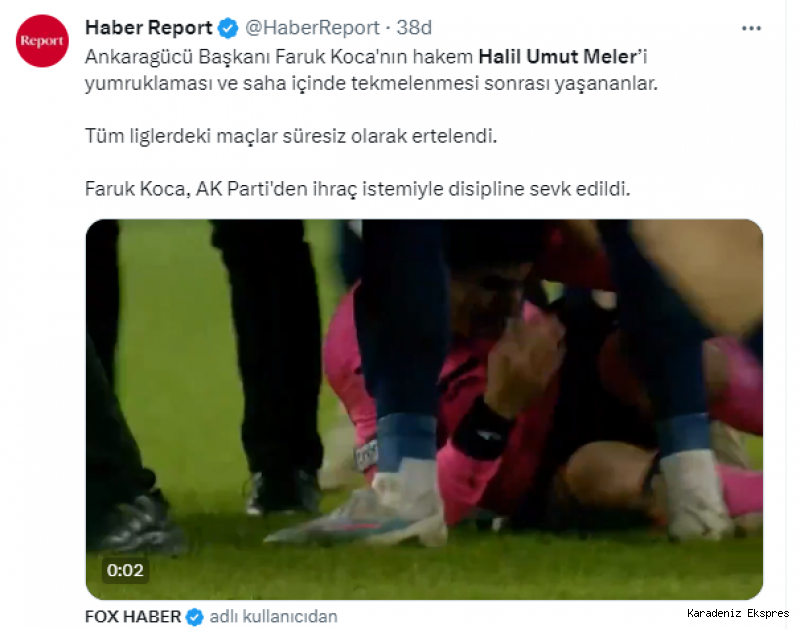
Task: Open the Haber Report profile avatar
Action: pyautogui.click(x=42, y=41)
